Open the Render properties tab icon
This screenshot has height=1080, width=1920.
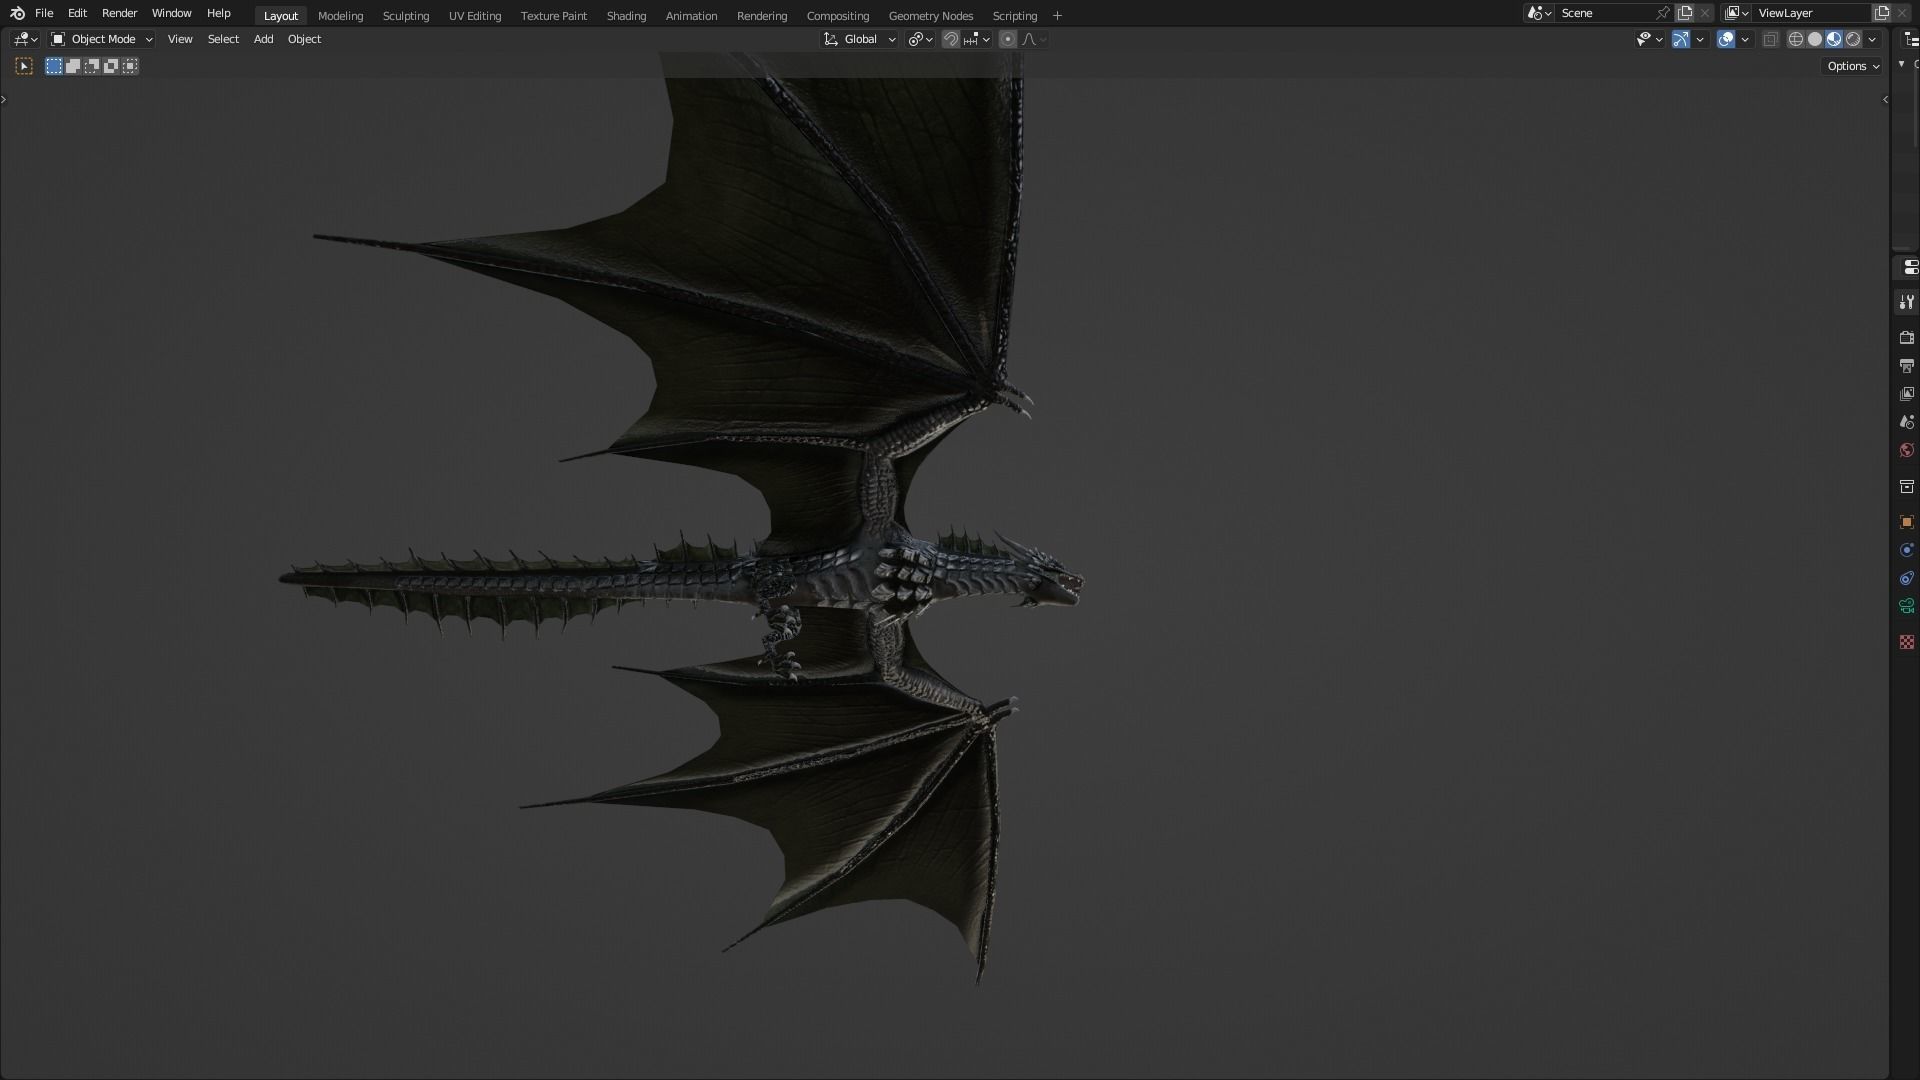click(1907, 338)
